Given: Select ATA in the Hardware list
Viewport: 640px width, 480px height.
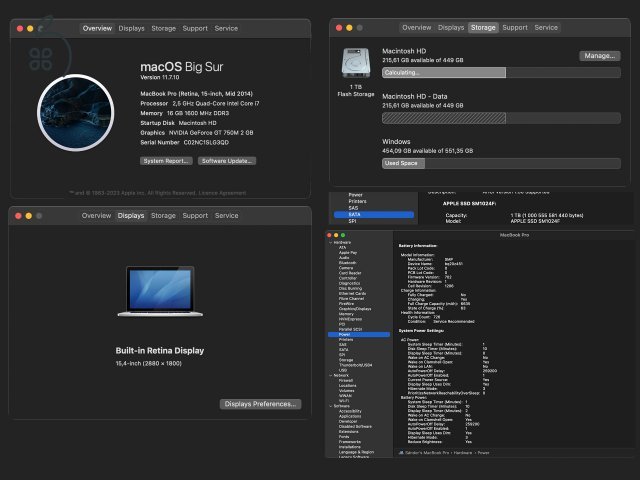Looking at the screenshot, I should click(342, 247).
